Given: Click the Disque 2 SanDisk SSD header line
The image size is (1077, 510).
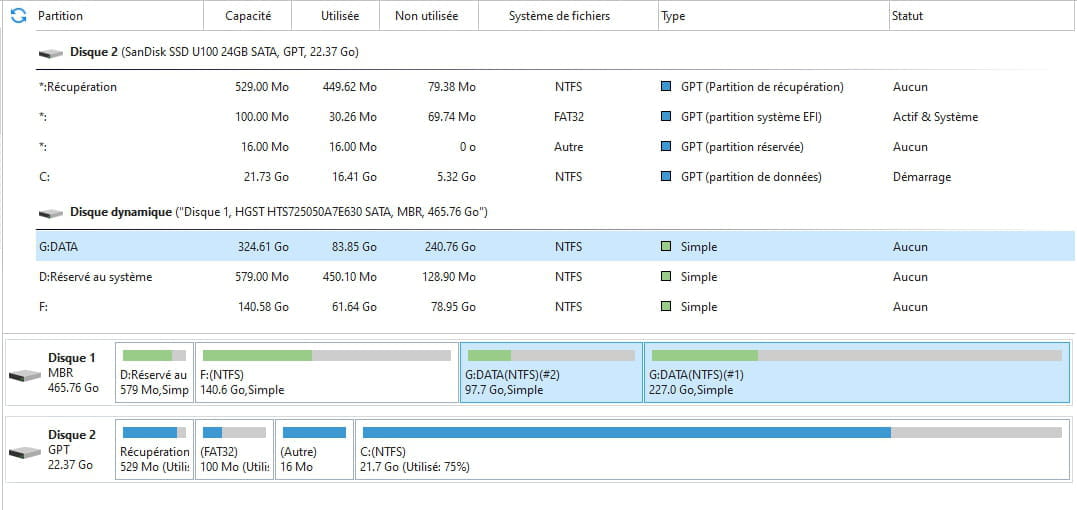Looking at the screenshot, I should 214,52.
